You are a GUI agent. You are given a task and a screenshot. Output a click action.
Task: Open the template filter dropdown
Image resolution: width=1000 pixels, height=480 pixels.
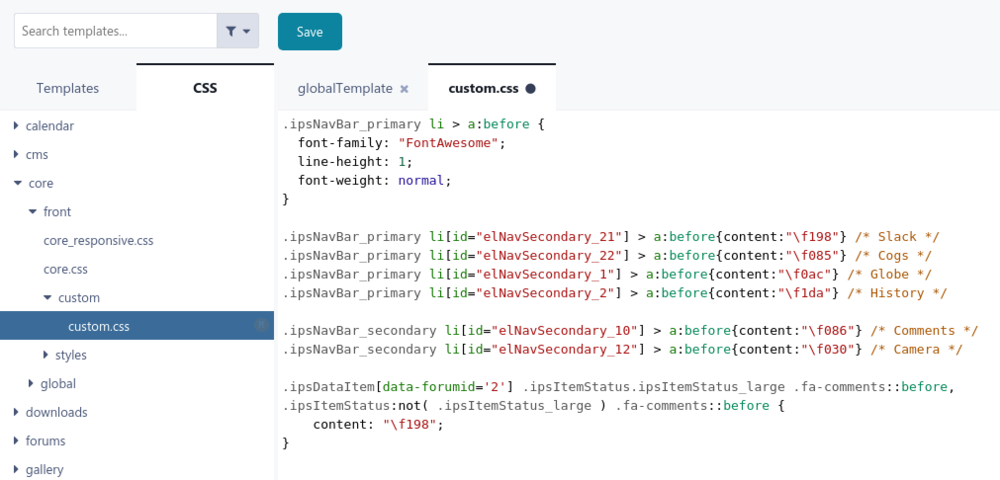pyautogui.click(x=238, y=31)
